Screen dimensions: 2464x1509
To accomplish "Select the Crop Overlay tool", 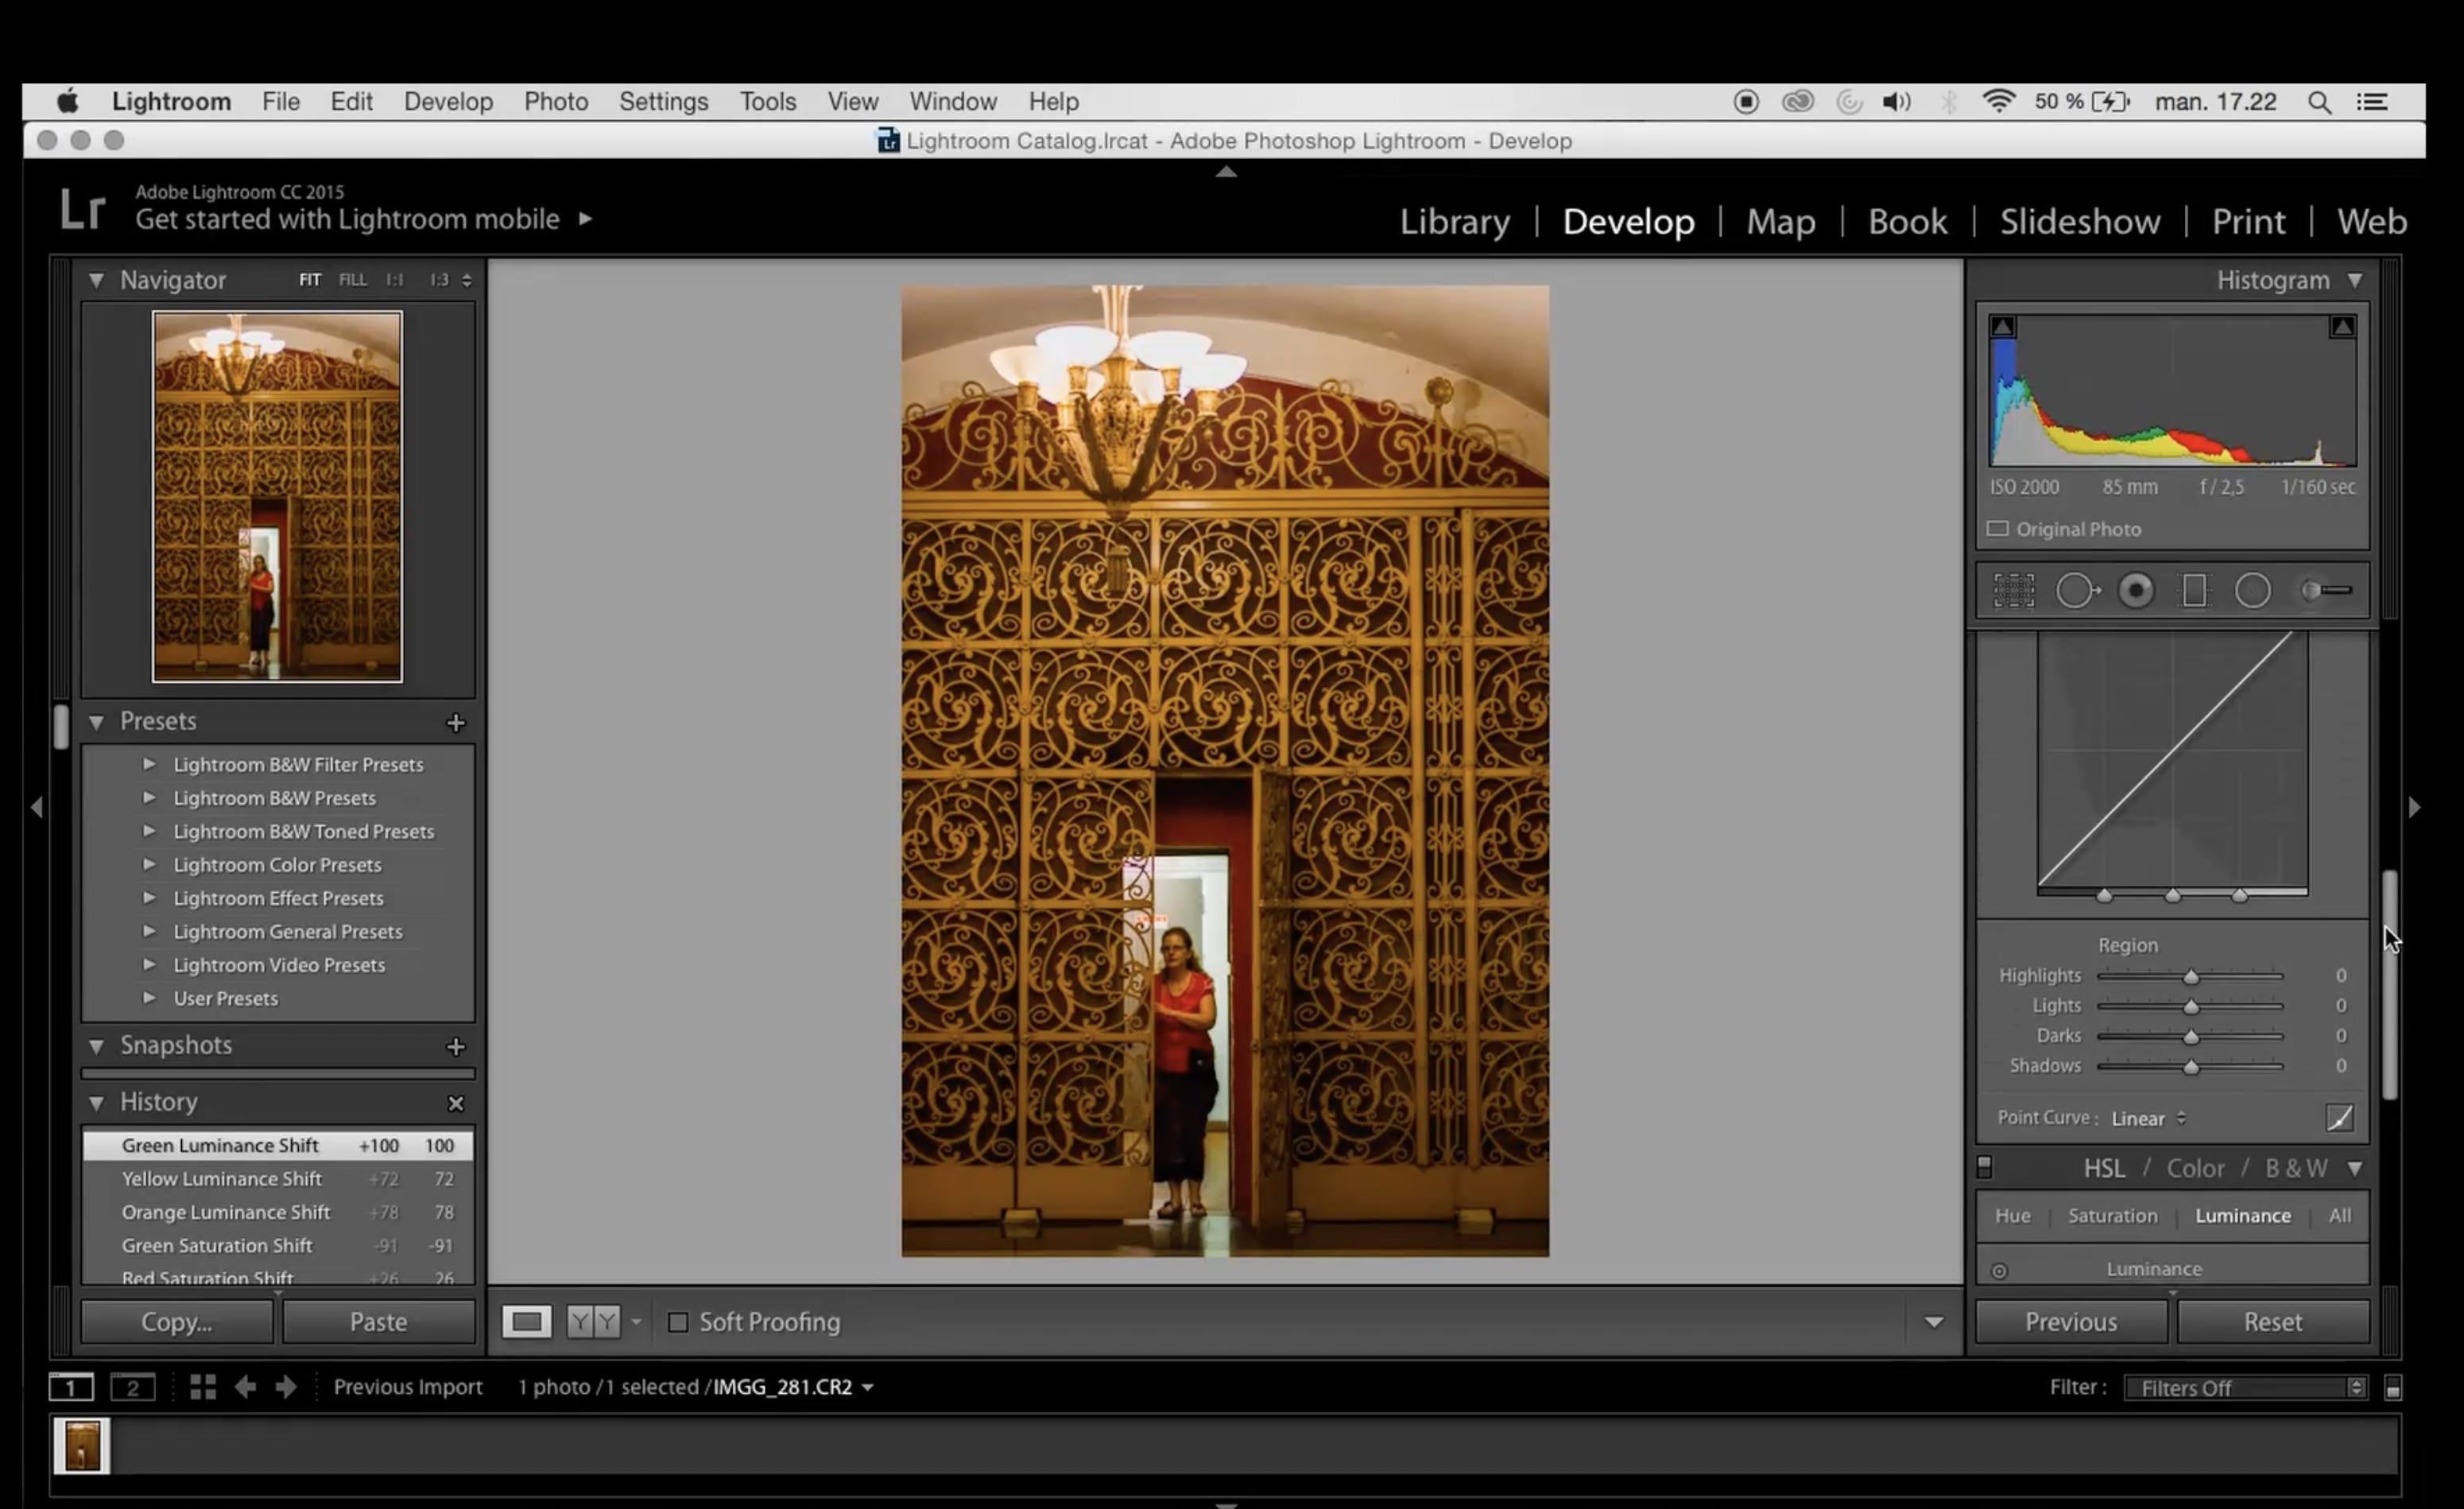I will (x=2013, y=590).
